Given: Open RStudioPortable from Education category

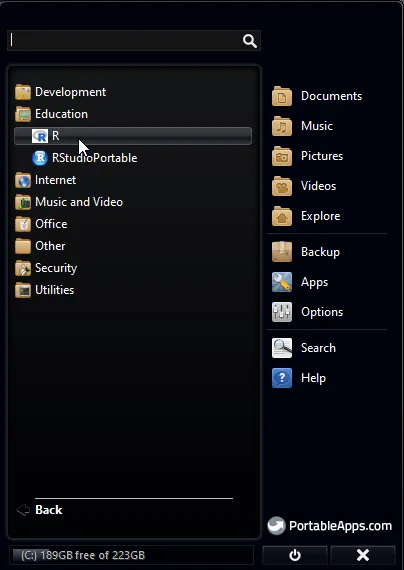Looking at the screenshot, I should point(85,158).
